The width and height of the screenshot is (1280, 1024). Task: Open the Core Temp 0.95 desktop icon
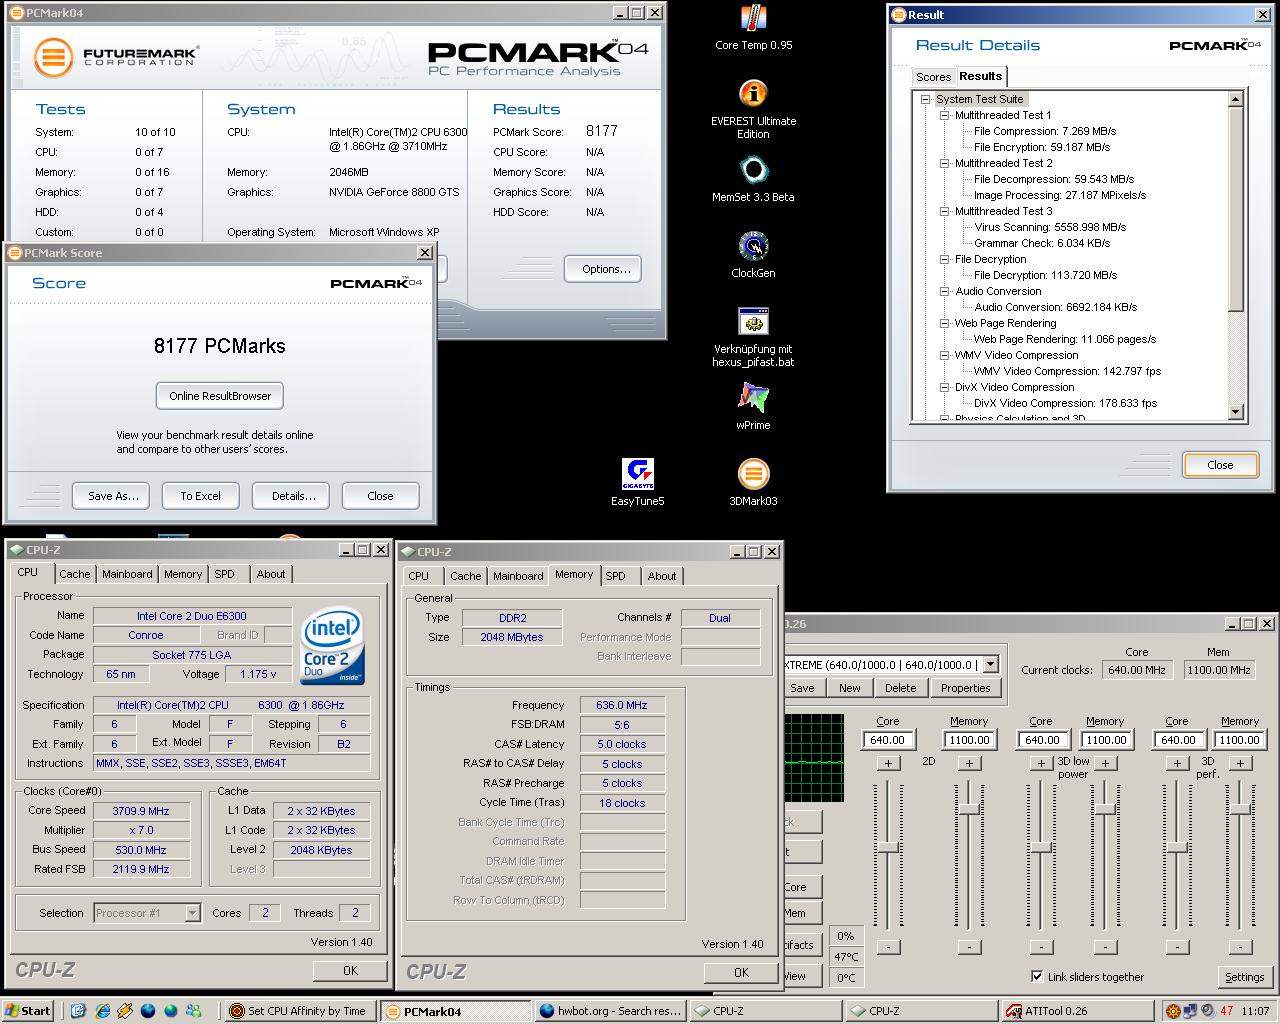(753, 19)
